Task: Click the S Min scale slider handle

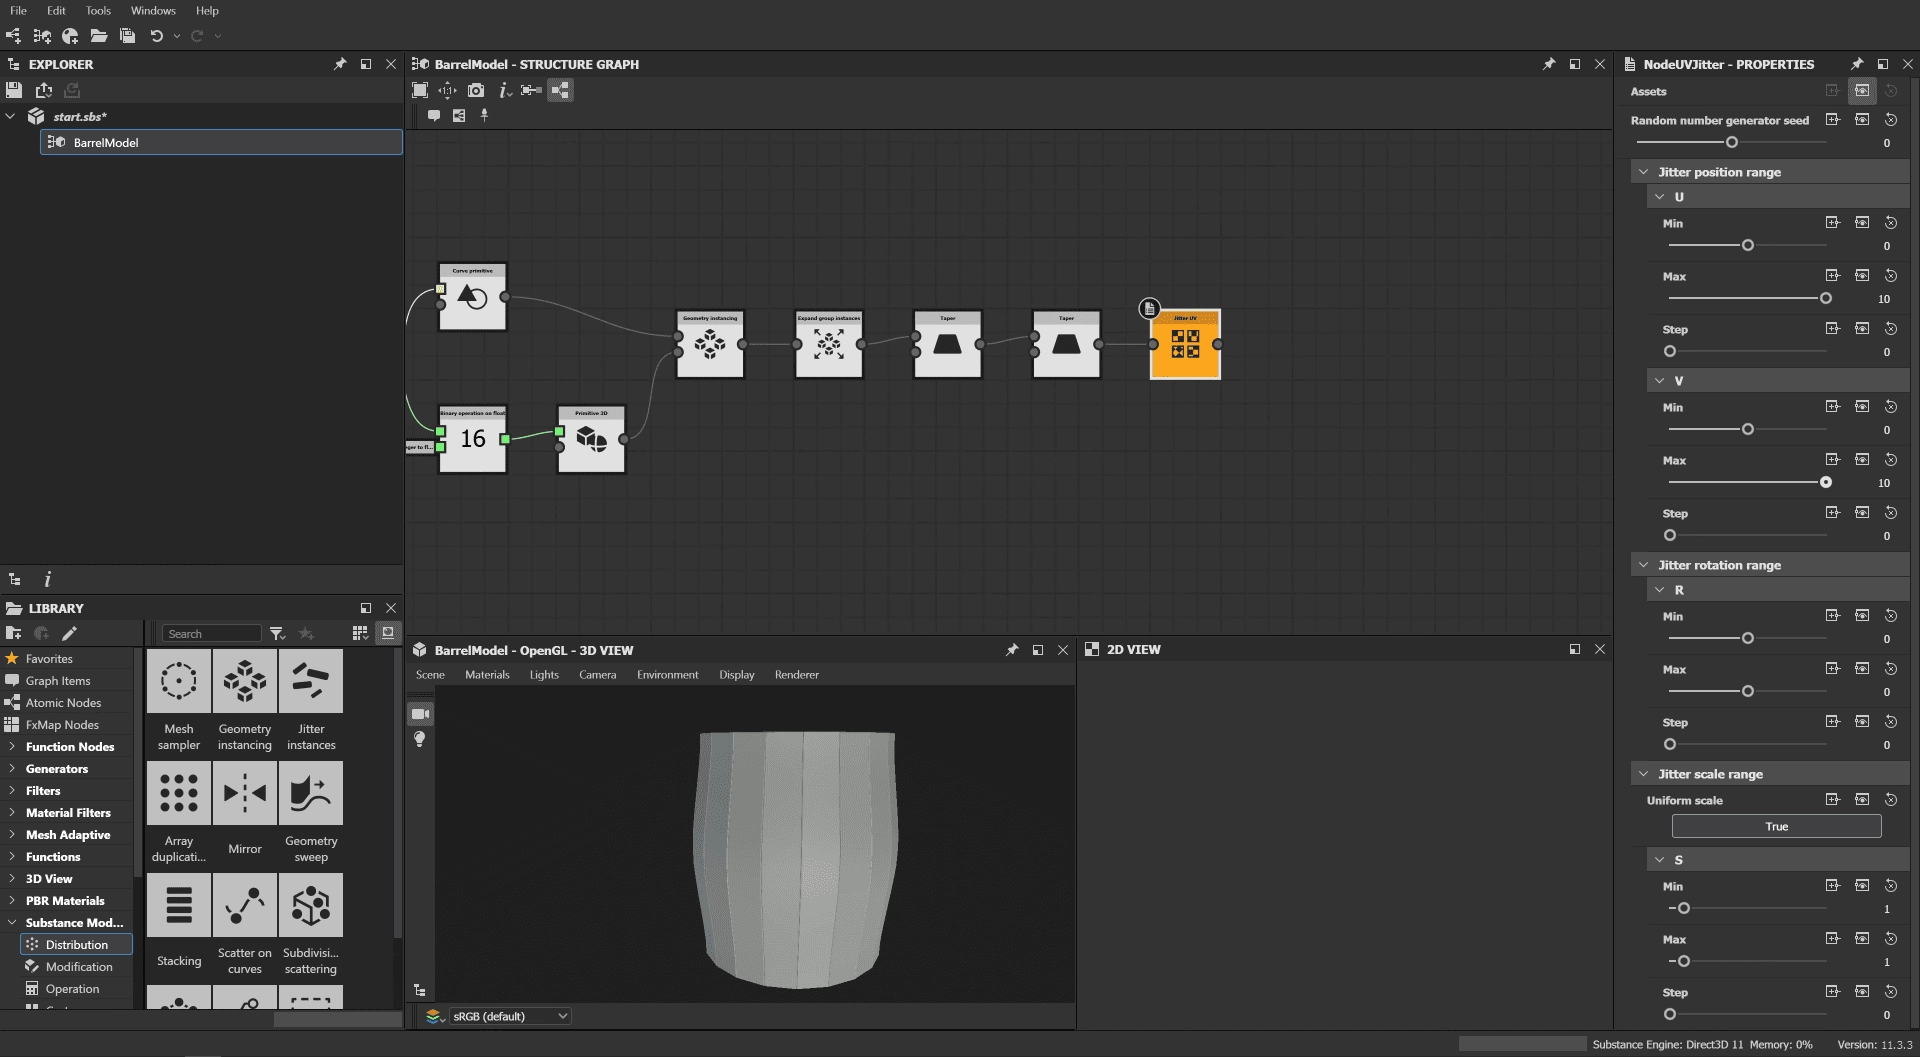Action: [1684, 908]
